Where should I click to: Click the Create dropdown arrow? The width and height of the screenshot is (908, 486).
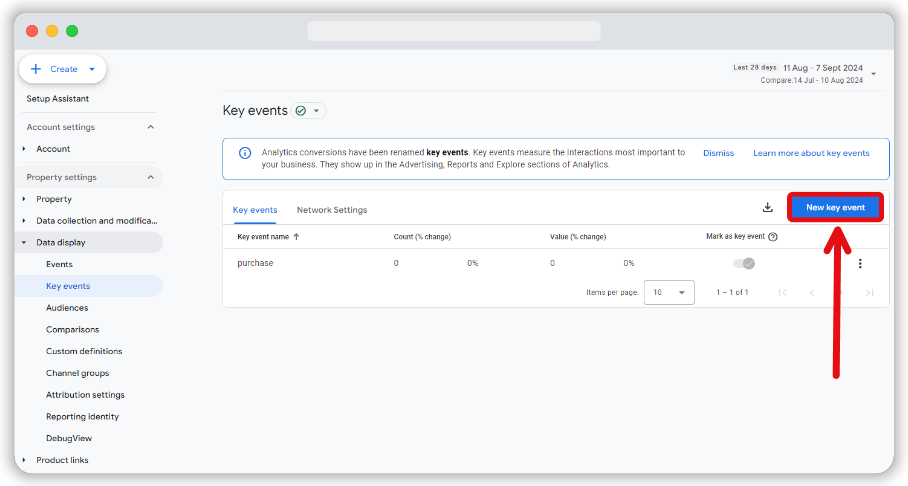click(x=92, y=69)
